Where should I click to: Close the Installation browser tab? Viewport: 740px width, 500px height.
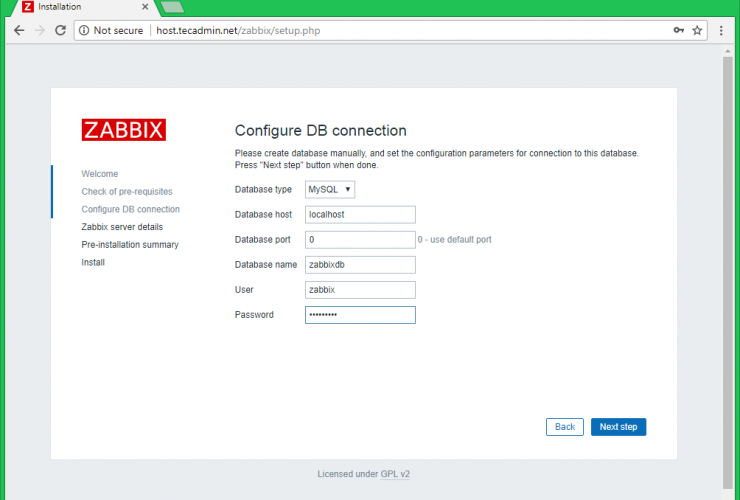(x=144, y=8)
